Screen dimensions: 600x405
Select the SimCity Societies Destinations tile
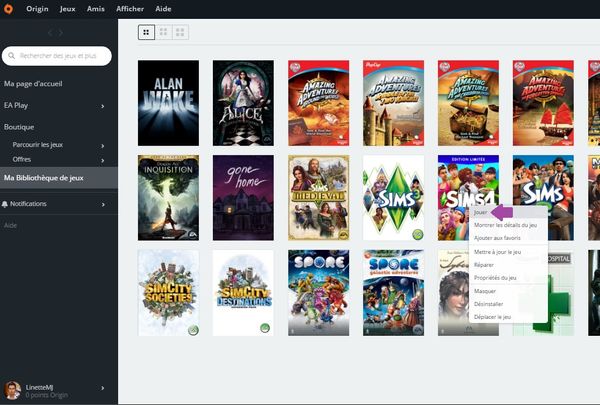pyautogui.click(x=243, y=293)
